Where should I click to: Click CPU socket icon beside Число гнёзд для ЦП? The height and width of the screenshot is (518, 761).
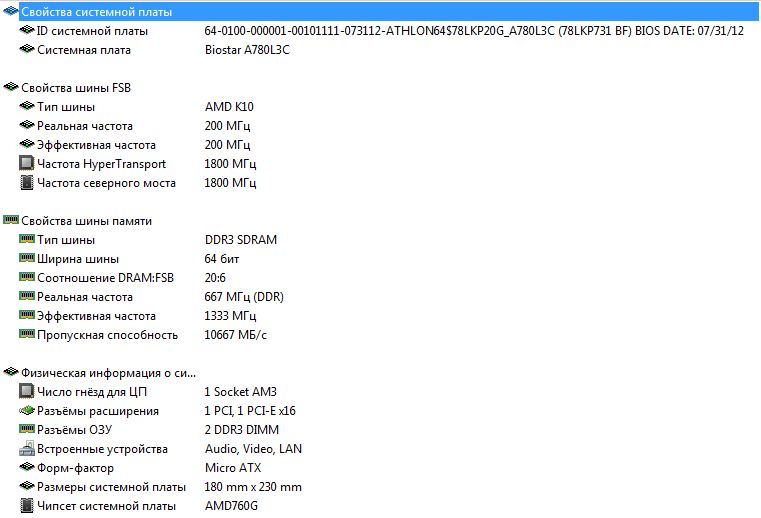(x=27, y=391)
